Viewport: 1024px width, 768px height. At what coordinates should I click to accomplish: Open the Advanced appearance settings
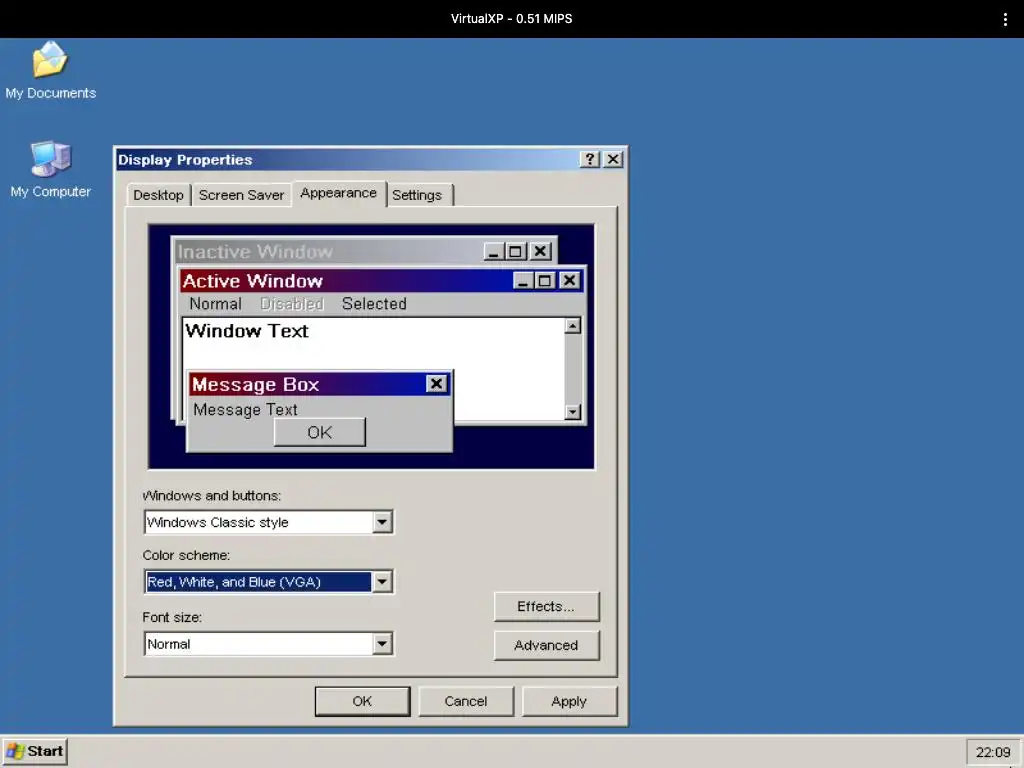546,645
